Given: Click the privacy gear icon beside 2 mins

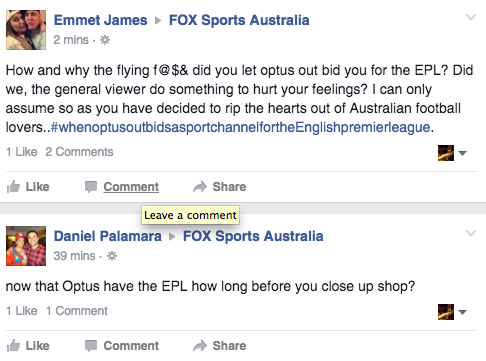Looking at the screenshot, I should pyautogui.click(x=105, y=40).
